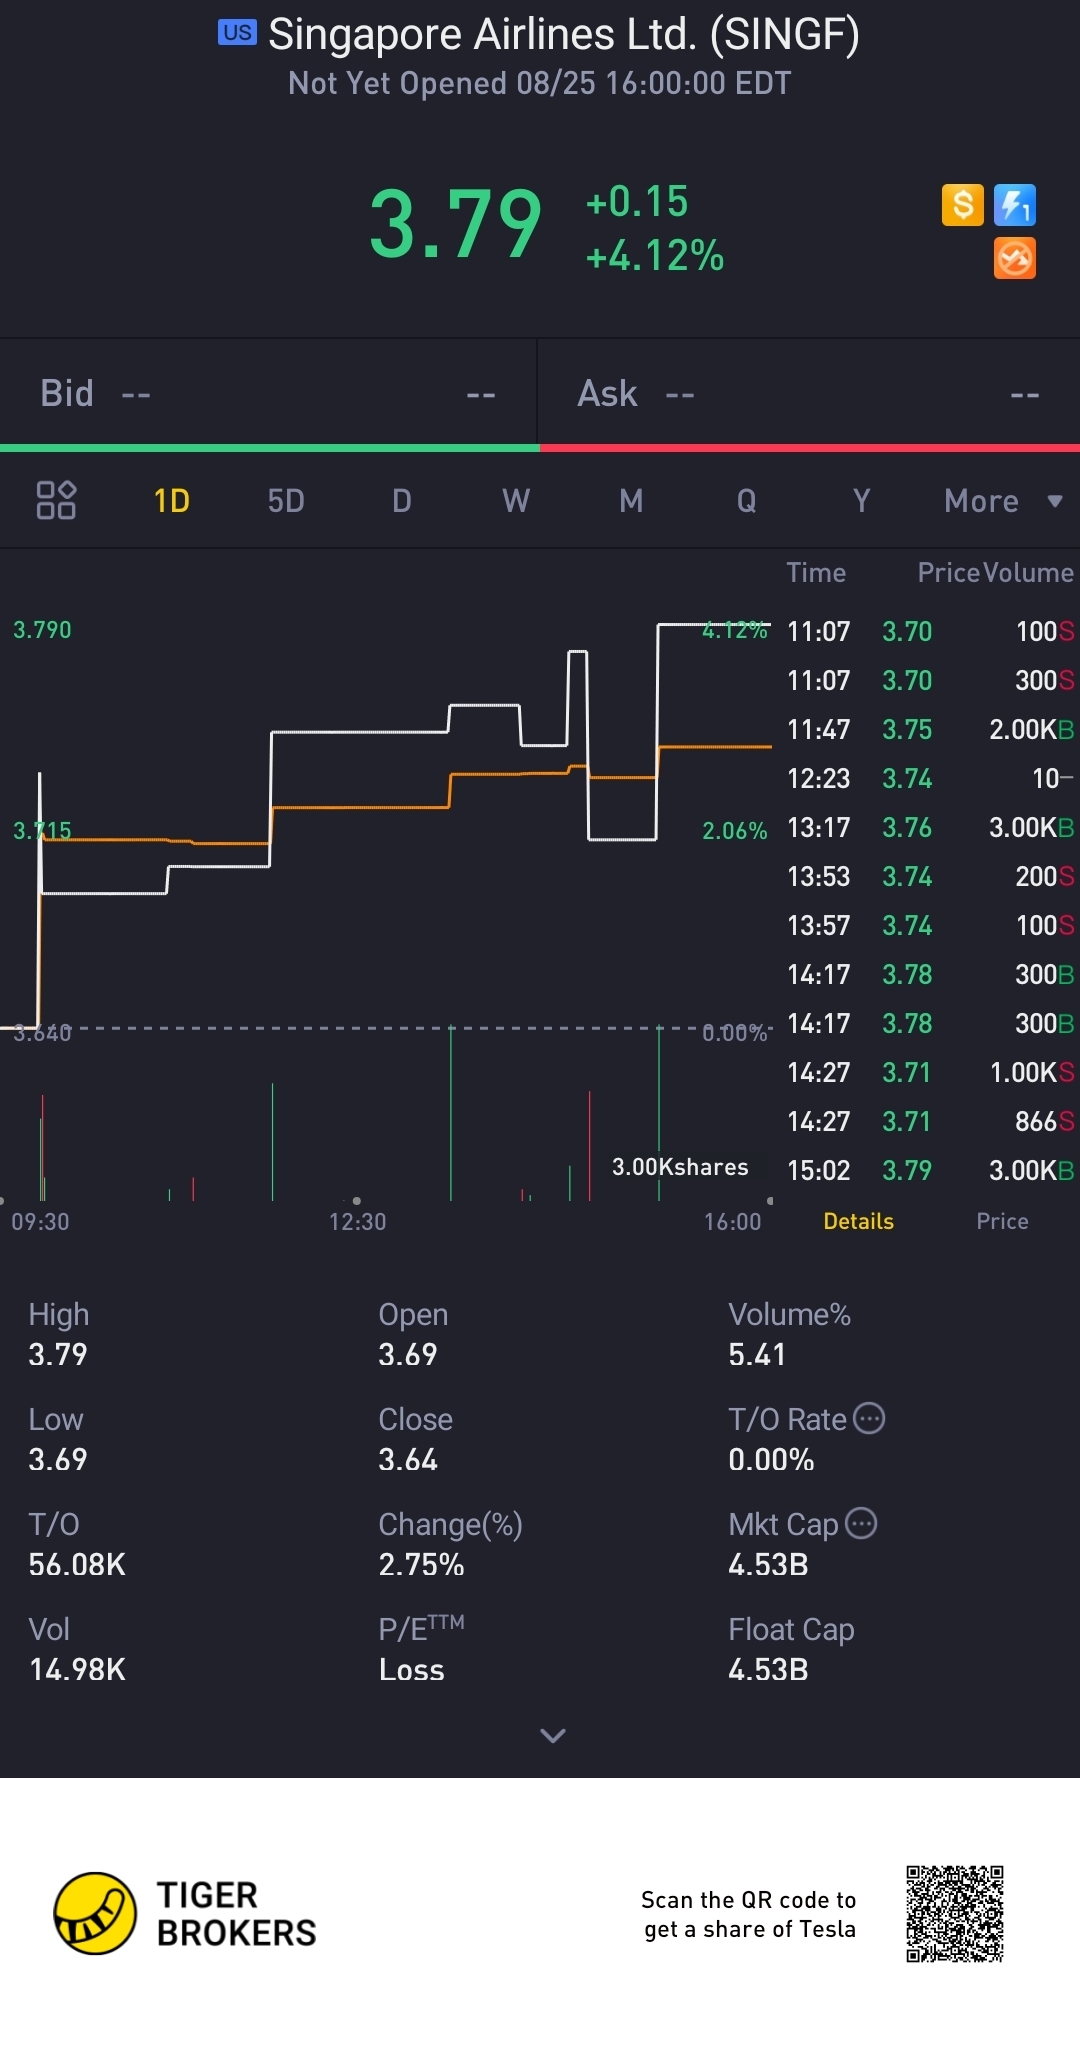Tap the Float Cap 4.53B statistic

click(x=791, y=1649)
